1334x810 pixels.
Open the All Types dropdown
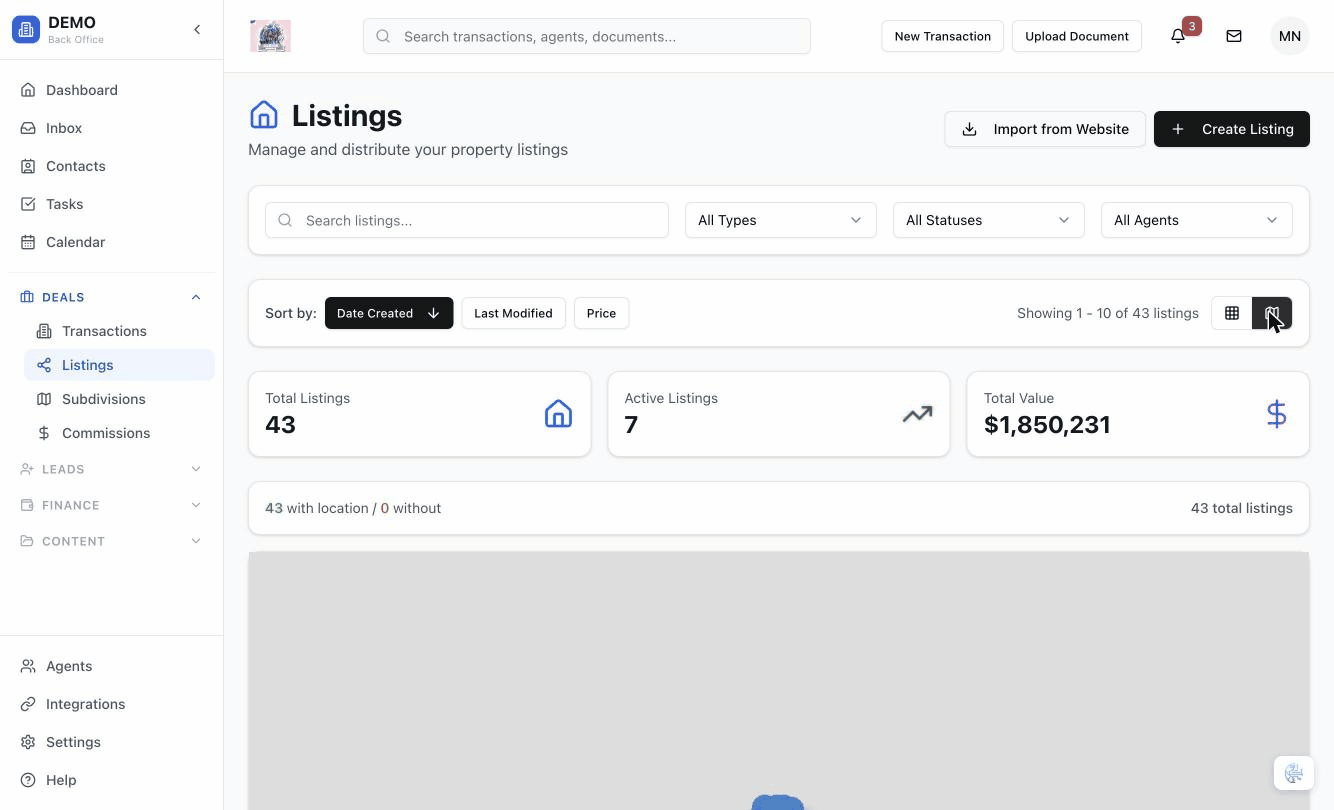coord(781,220)
